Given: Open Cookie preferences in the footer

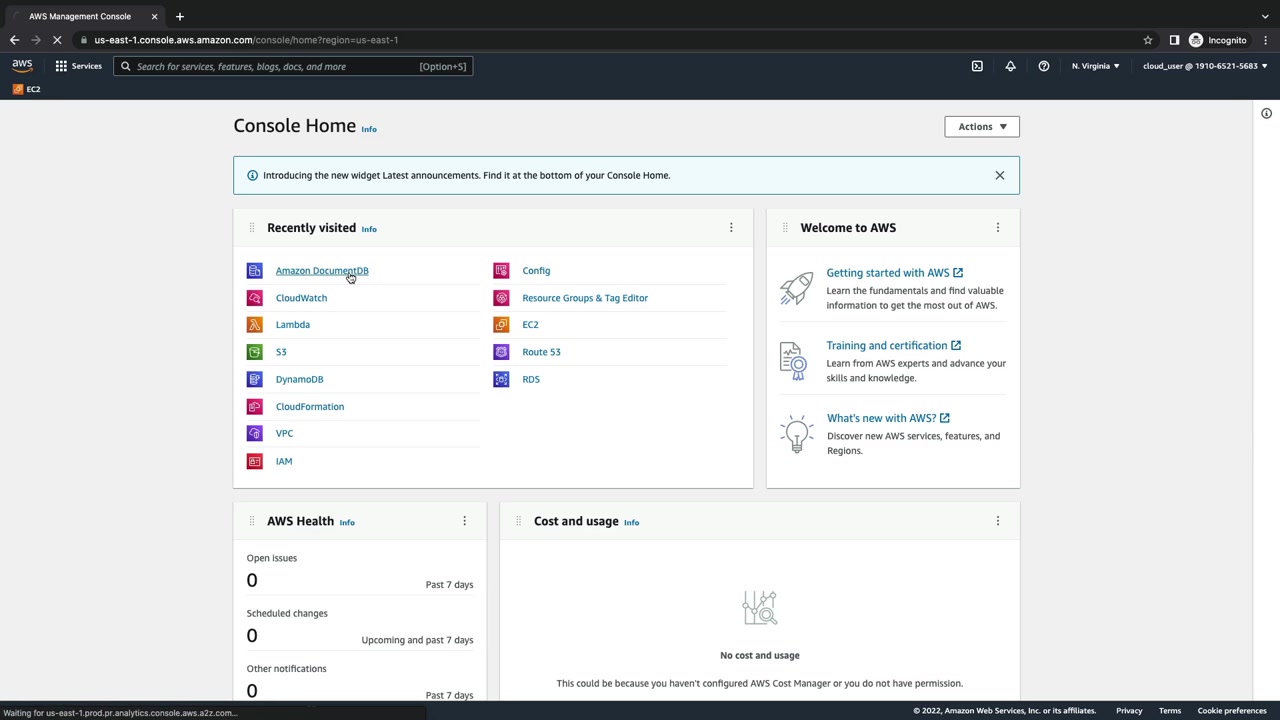Looking at the screenshot, I should (x=1231, y=711).
